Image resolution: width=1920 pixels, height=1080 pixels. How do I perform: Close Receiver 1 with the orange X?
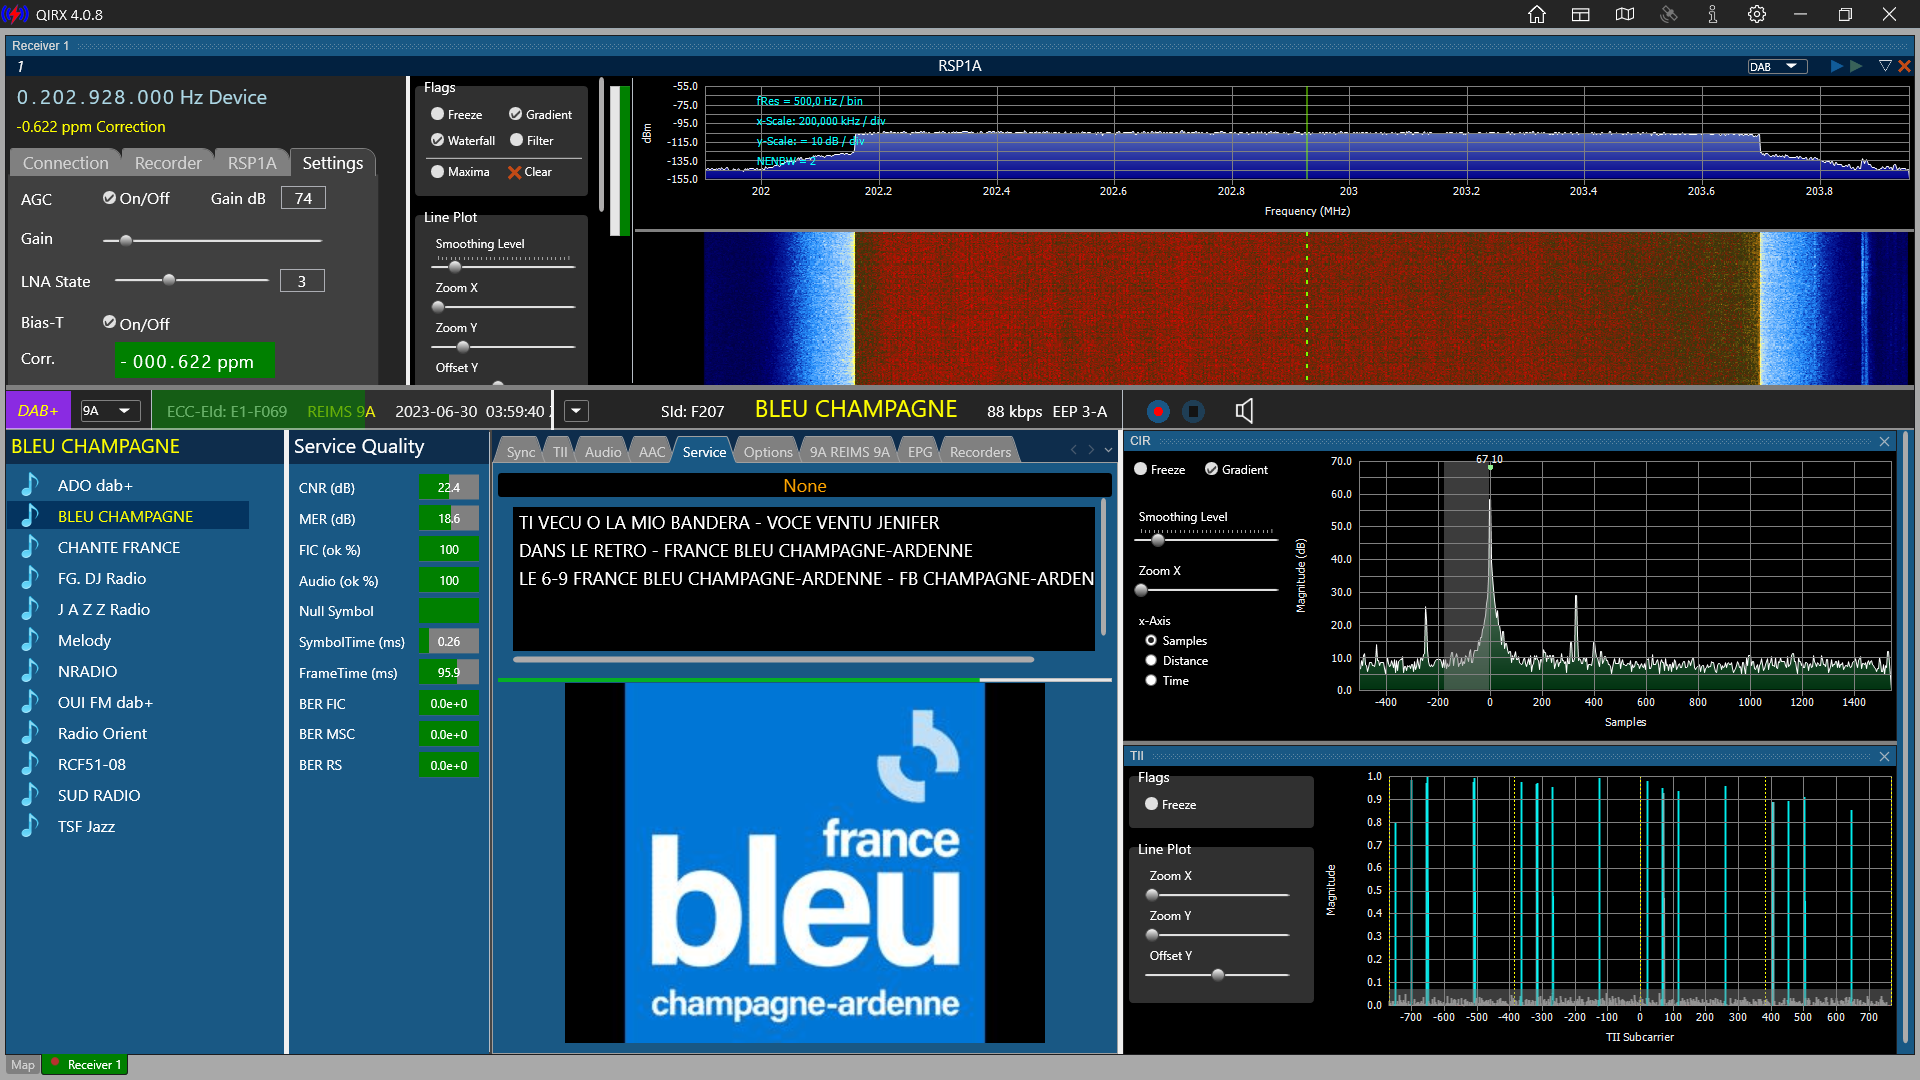tap(1904, 66)
